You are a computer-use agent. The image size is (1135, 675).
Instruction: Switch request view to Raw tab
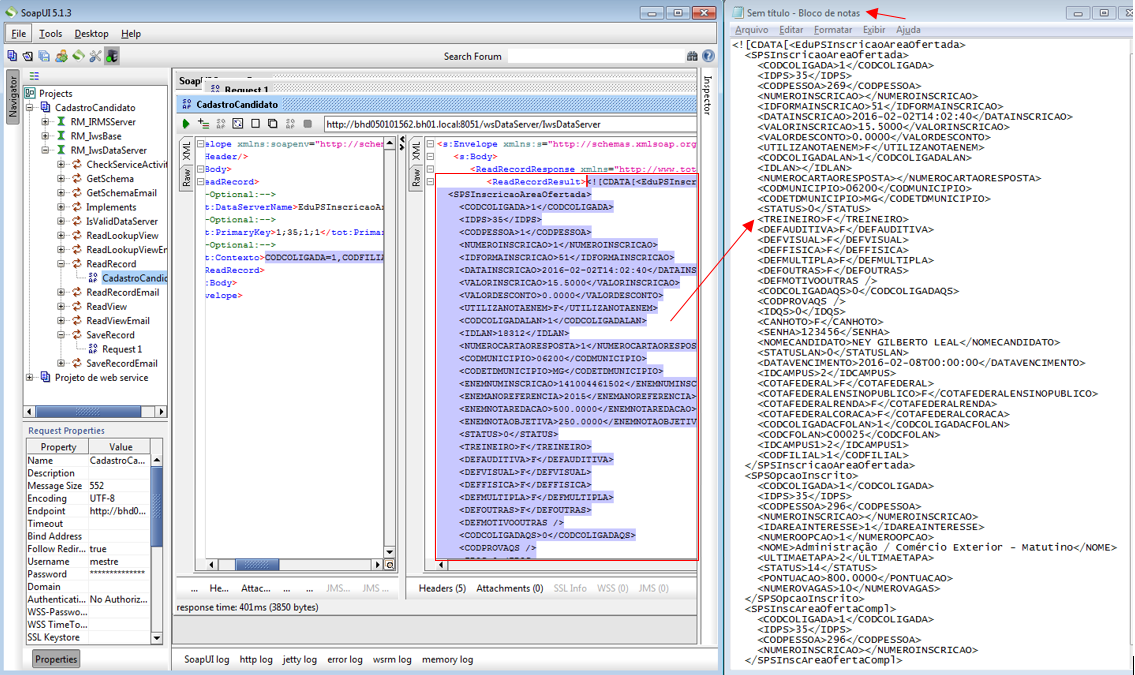coord(186,177)
